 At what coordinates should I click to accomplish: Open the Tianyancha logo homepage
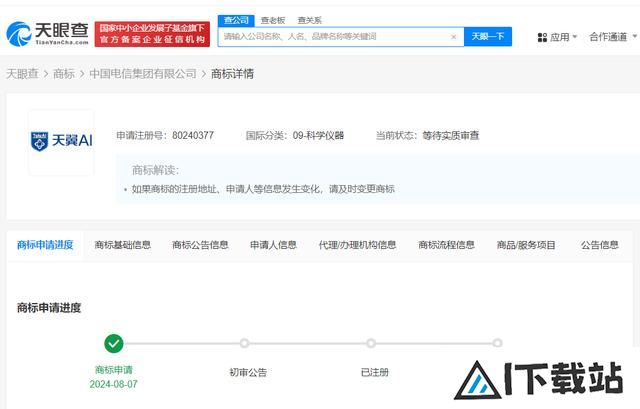47,33
